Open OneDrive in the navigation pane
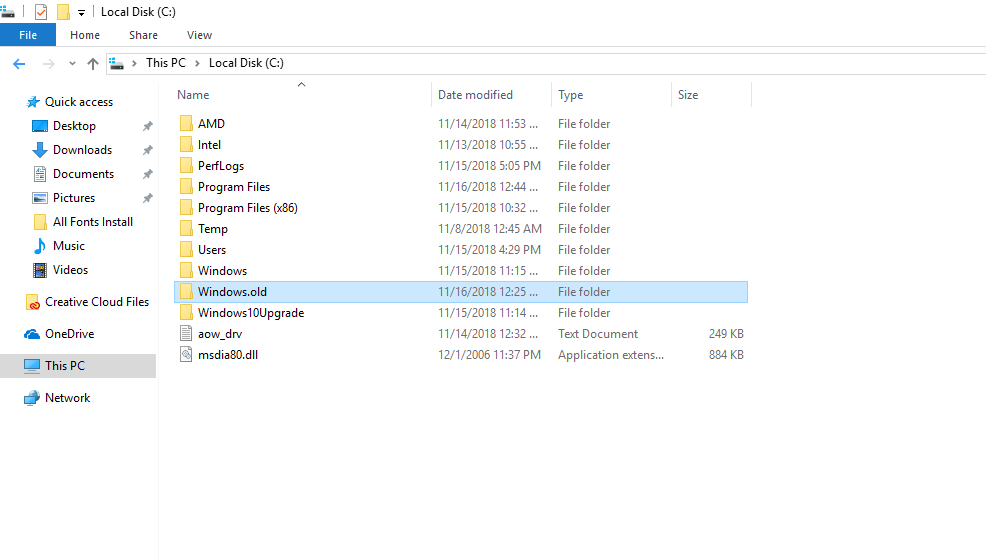 coord(69,334)
